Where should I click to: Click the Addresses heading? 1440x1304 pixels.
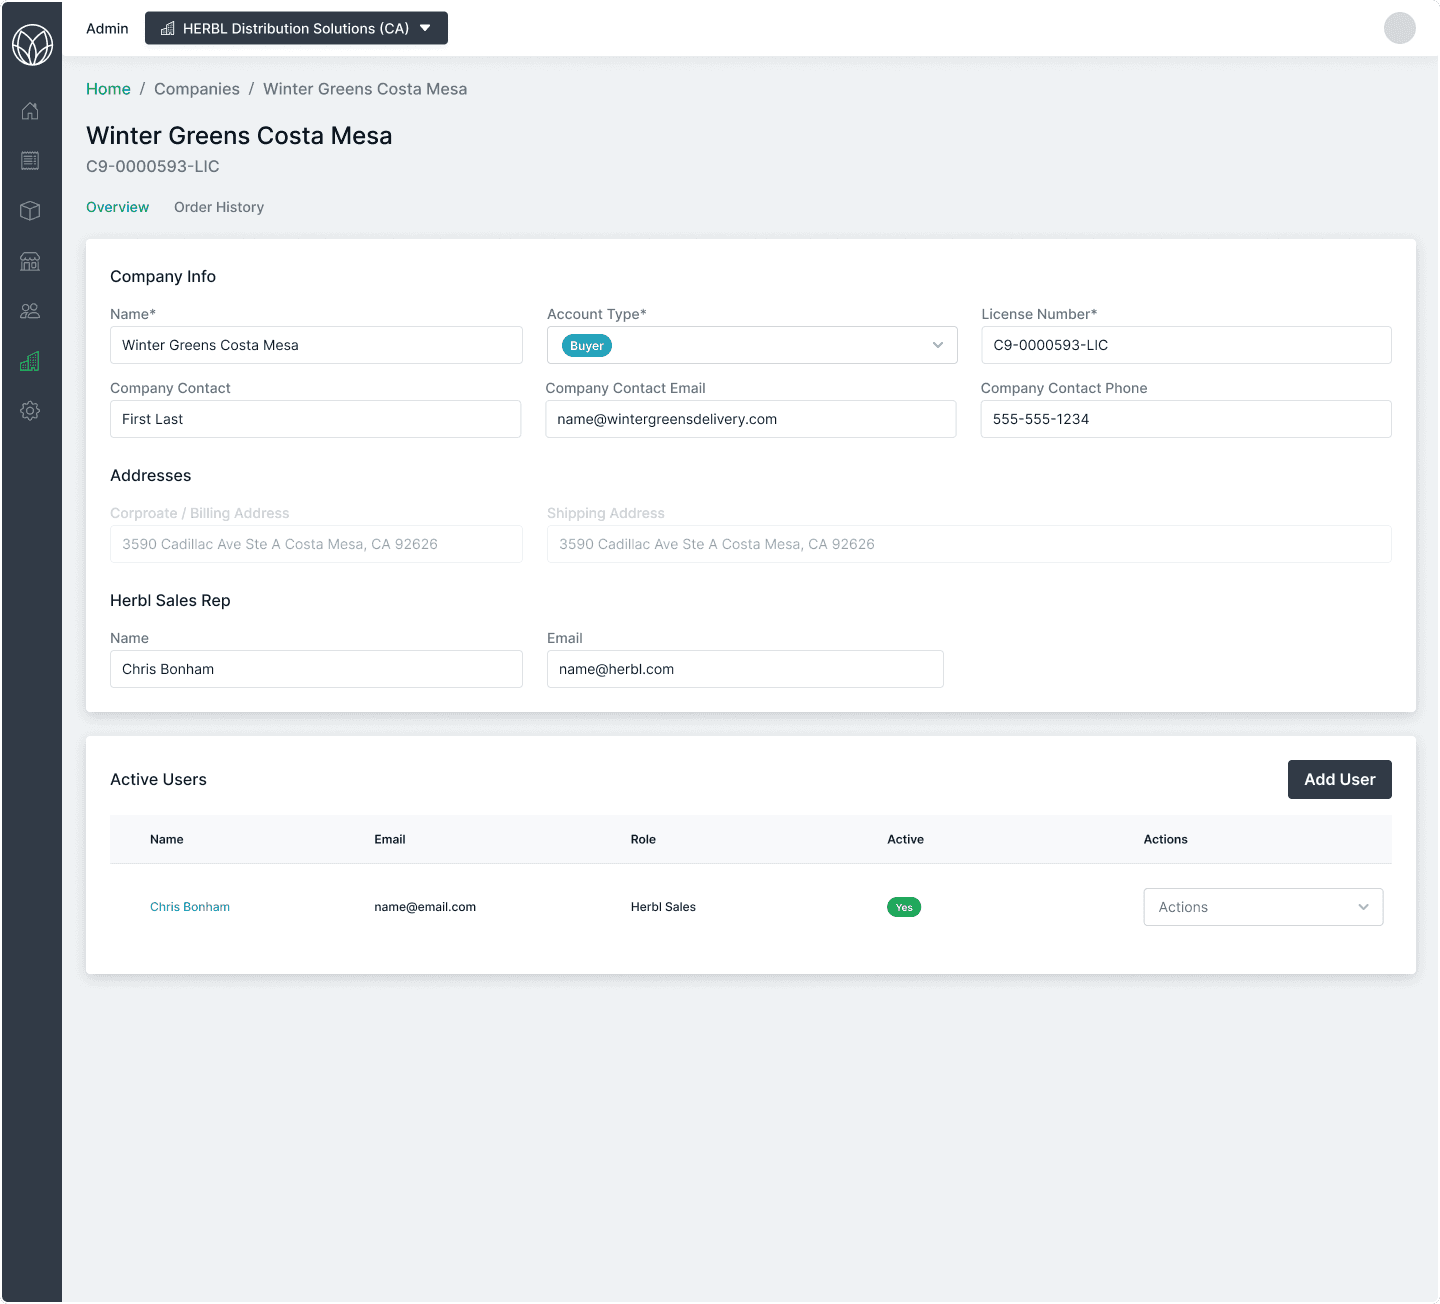[150, 475]
